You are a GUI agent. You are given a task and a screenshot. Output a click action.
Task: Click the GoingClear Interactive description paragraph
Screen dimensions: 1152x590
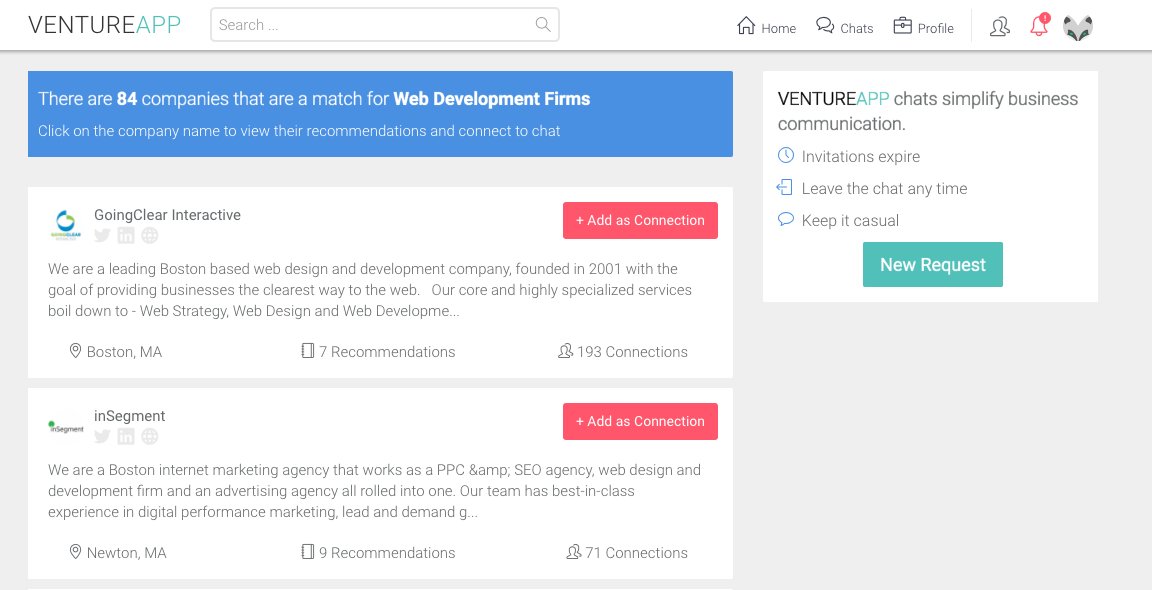[x=370, y=290]
